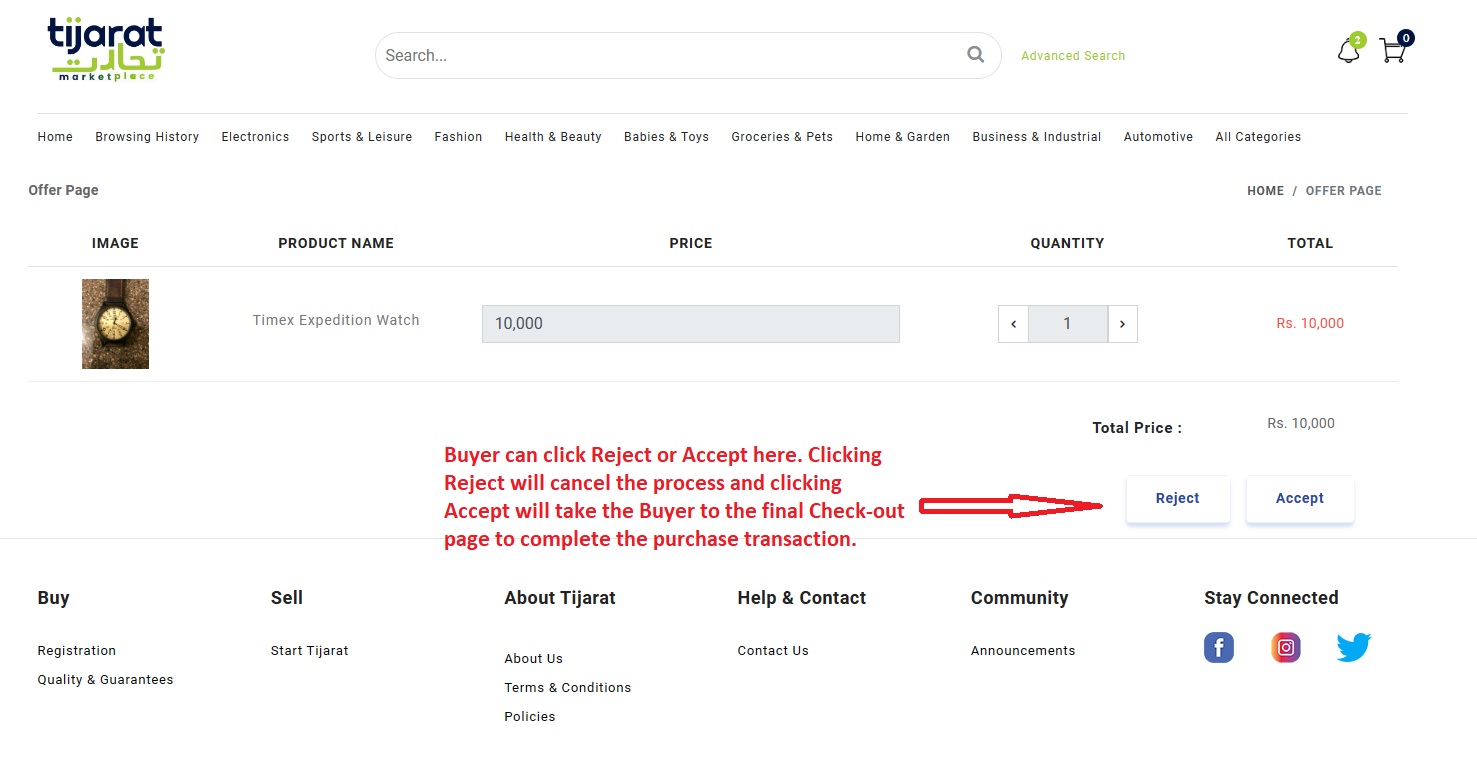
Task: Open Home & Garden category
Action: [x=903, y=137]
